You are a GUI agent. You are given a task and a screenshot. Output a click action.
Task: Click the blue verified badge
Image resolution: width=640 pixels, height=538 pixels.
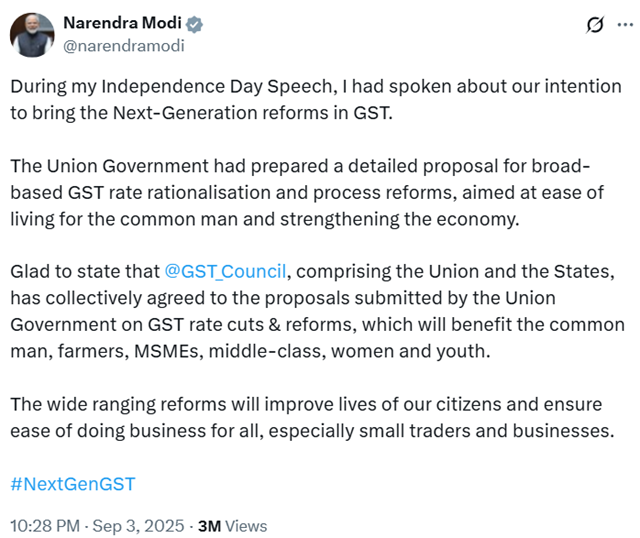click(x=194, y=24)
